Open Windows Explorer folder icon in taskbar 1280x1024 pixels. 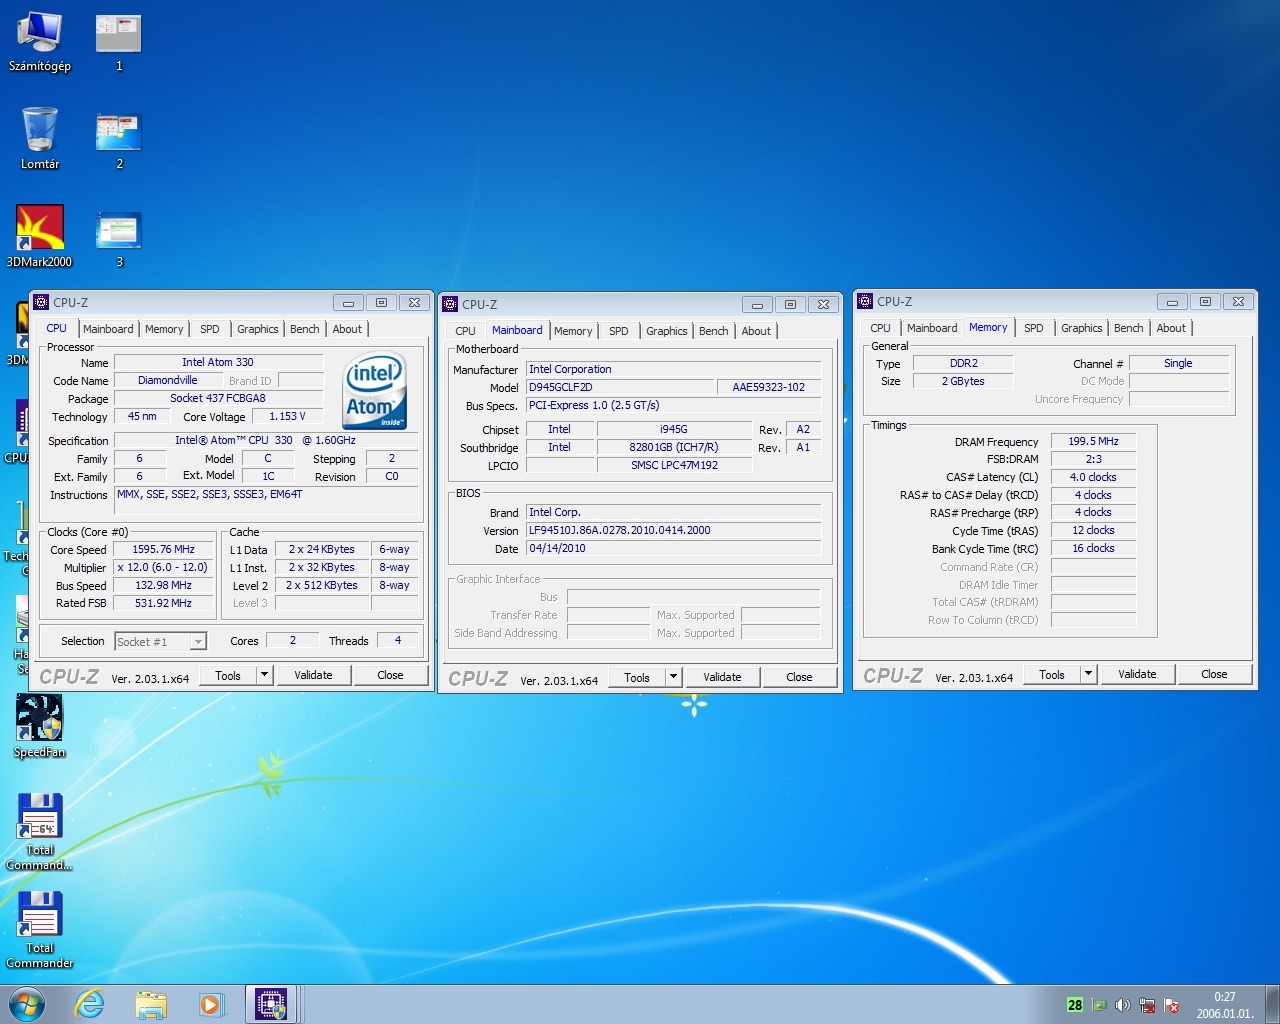coord(151,1004)
